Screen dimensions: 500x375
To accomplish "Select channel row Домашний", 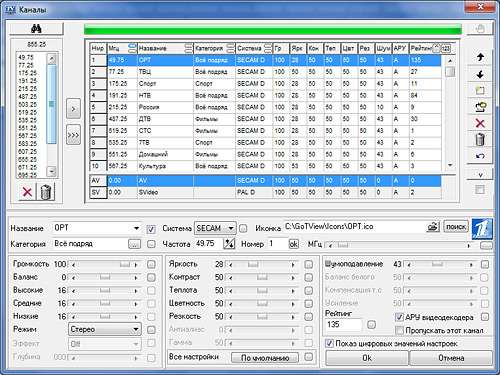I will (266, 154).
